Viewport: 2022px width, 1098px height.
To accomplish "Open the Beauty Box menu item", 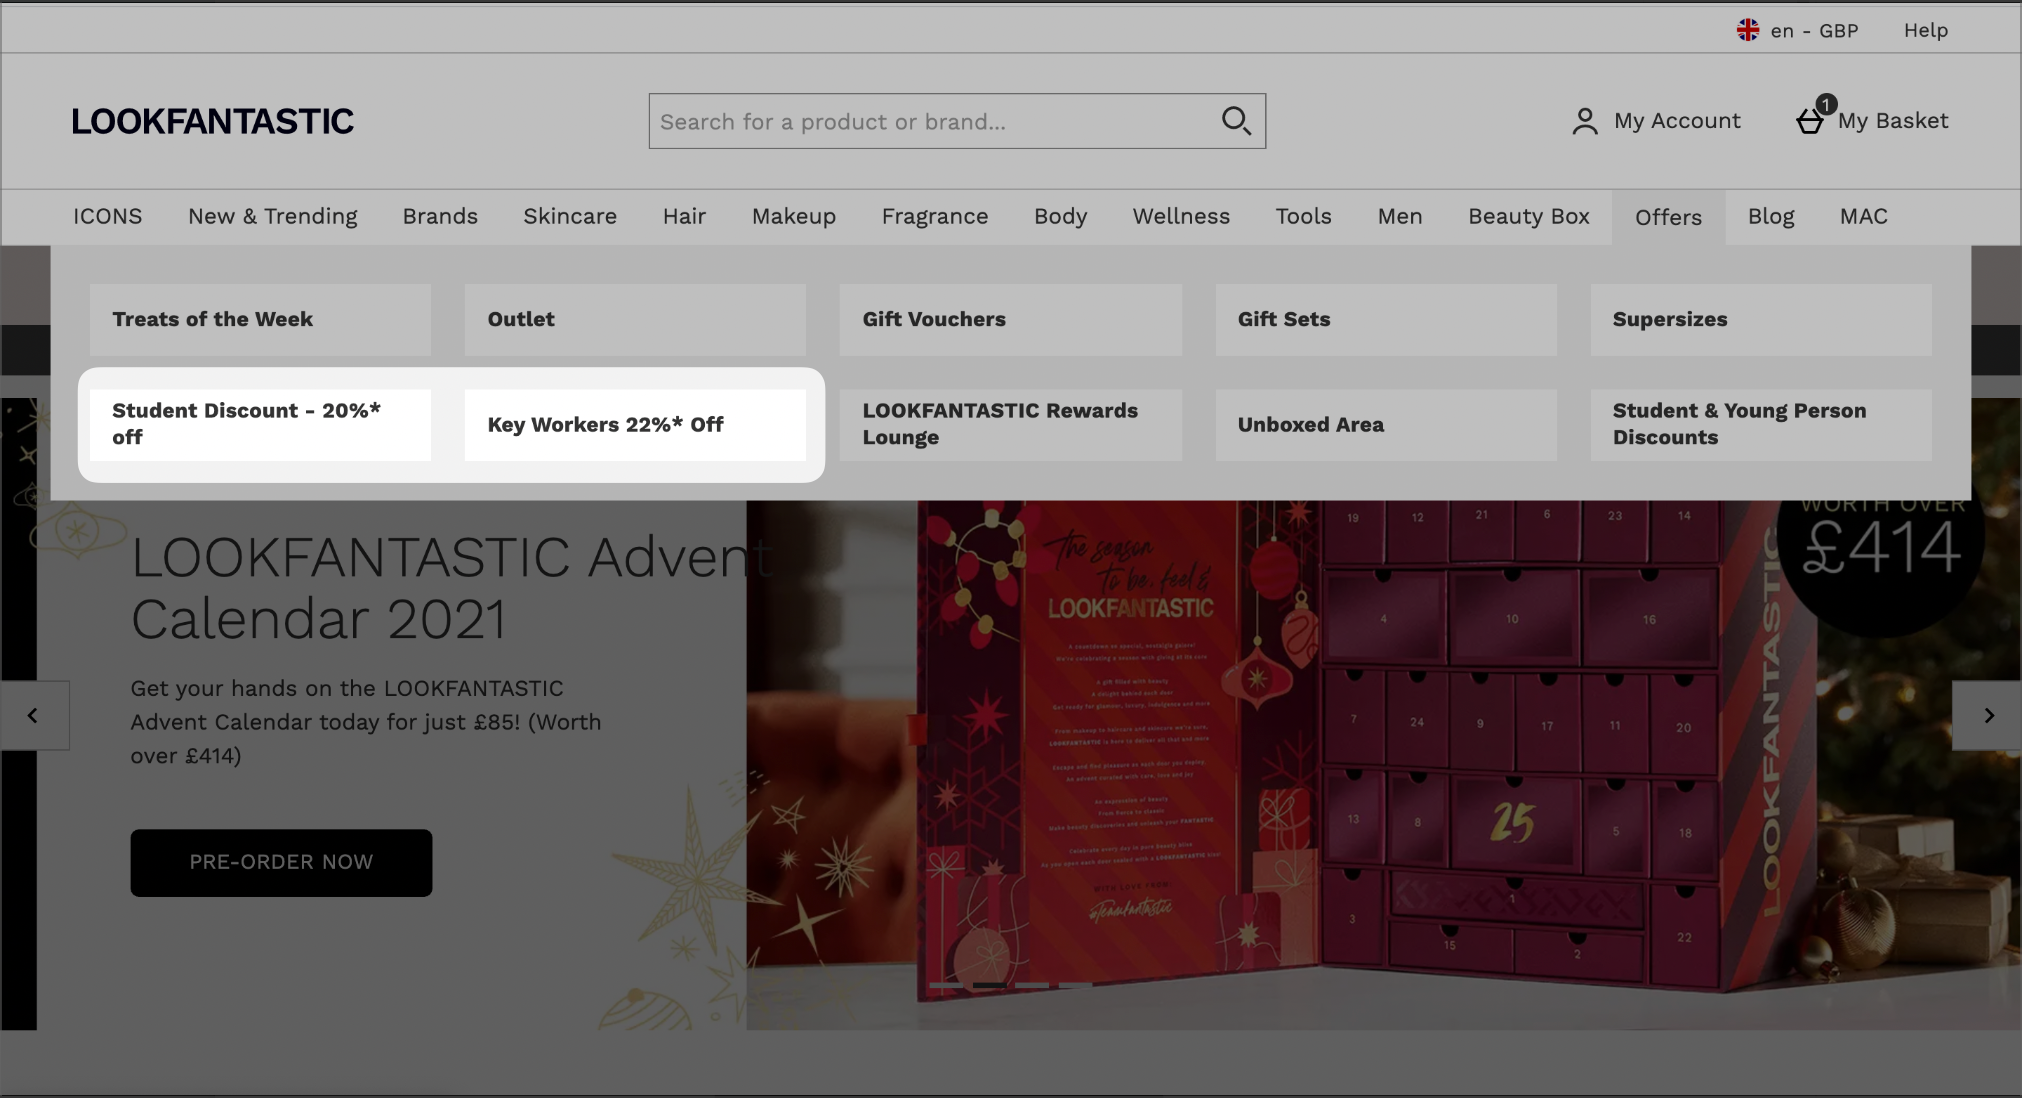I will tap(1528, 216).
